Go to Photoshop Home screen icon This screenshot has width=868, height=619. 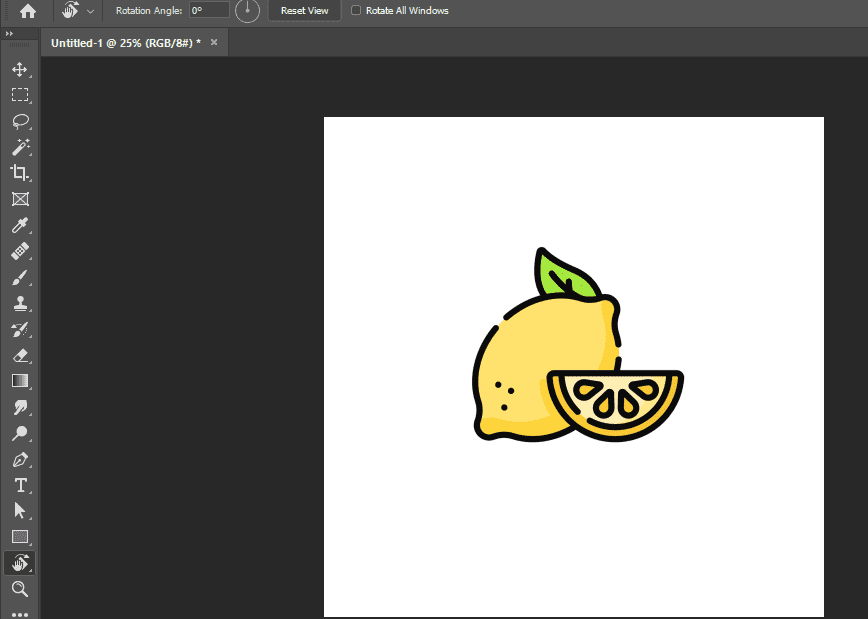28,12
